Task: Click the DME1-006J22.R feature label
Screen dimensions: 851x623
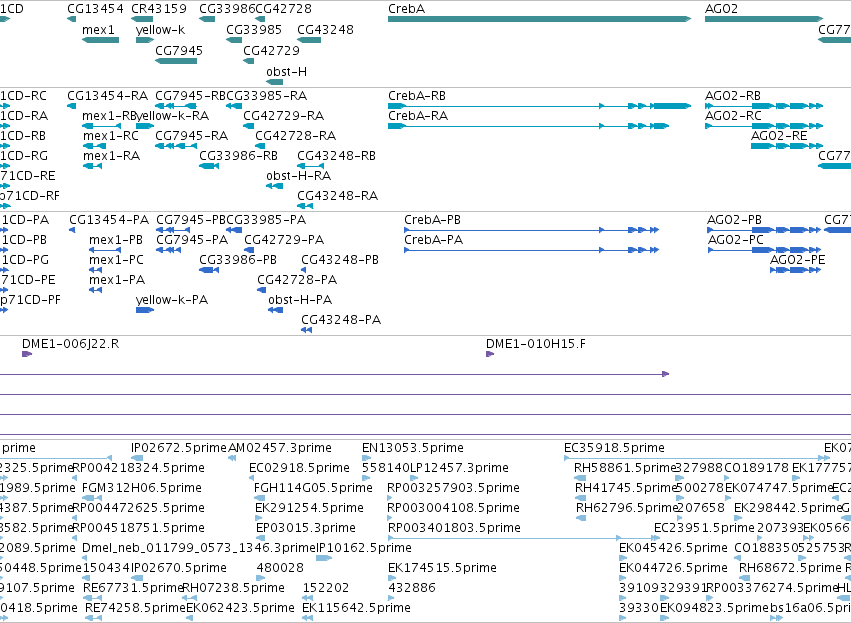Action: click(x=71, y=344)
